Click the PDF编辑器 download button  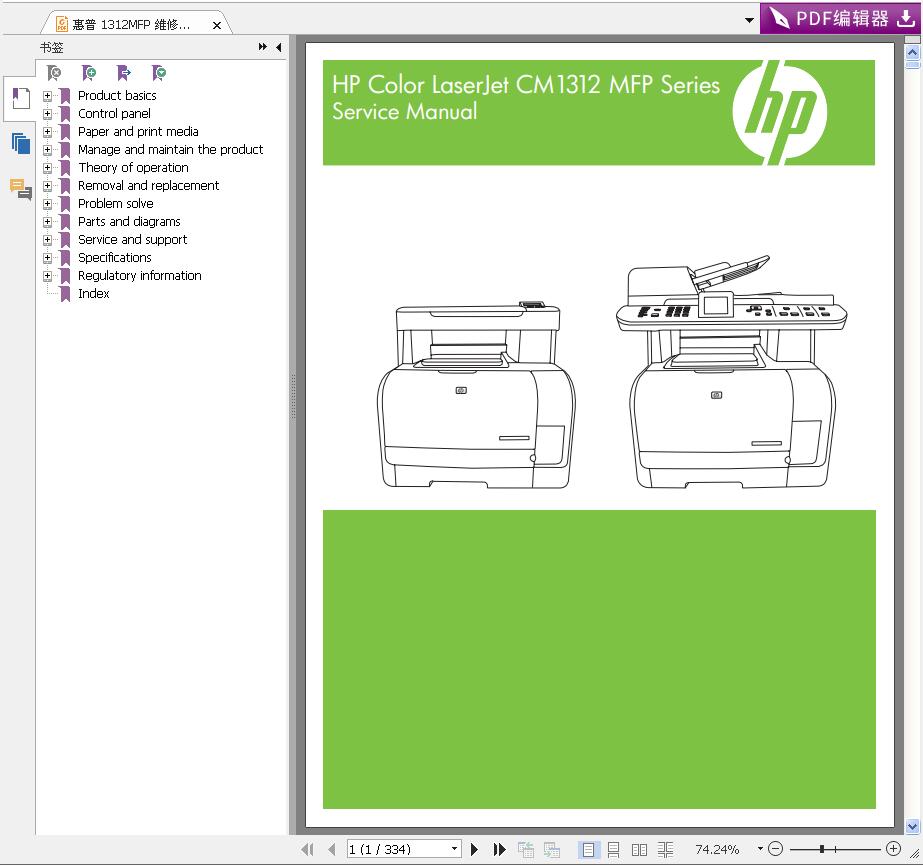click(x=841, y=19)
